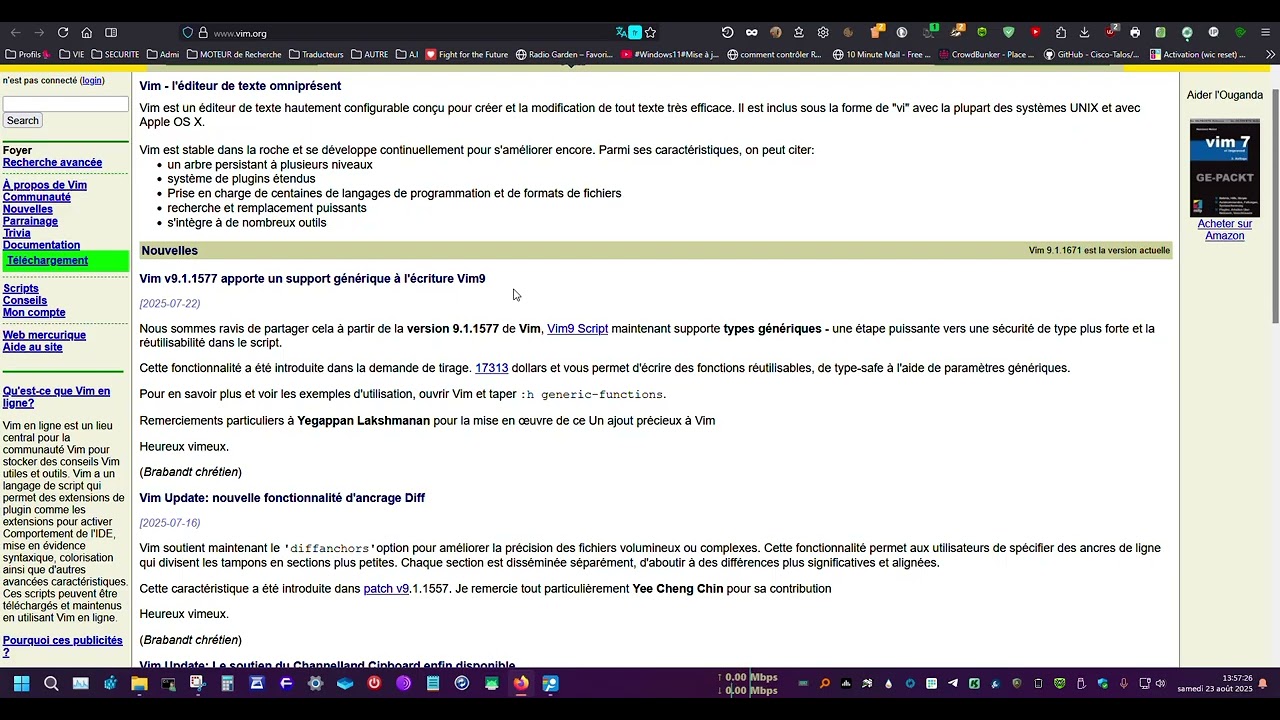Screen dimensions: 1280x720
Task: Open Pourquoi ces publicités link
Action: pos(62,646)
